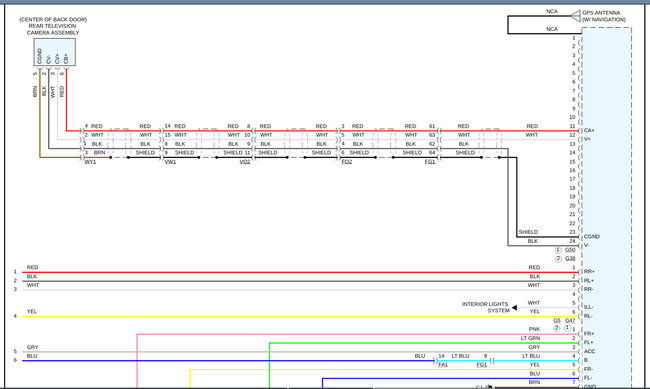
Task: Click the FL+ terminal label
Action: 589,343
